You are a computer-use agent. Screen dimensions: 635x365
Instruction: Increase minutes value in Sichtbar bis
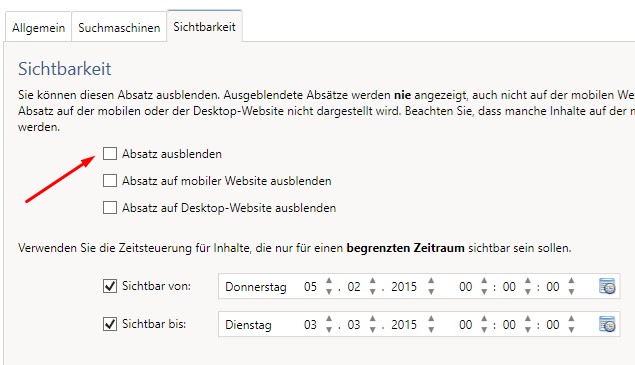click(528, 319)
